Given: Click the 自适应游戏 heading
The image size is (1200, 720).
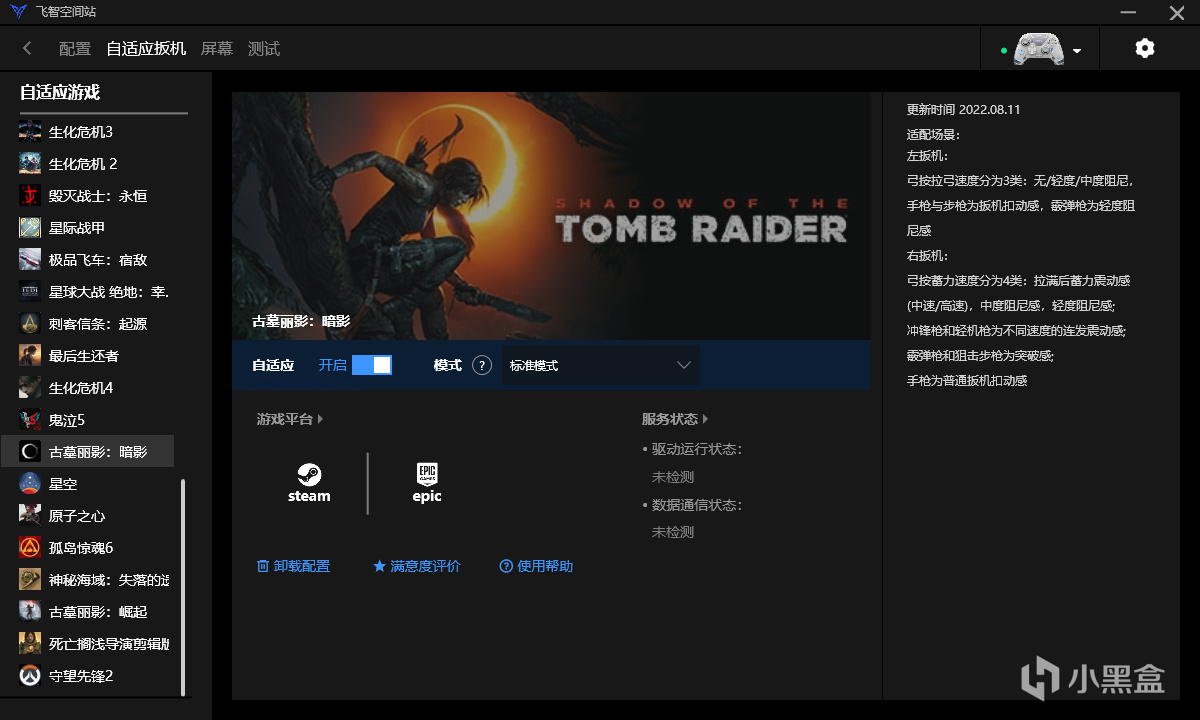Looking at the screenshot, I should pos(60,92).
